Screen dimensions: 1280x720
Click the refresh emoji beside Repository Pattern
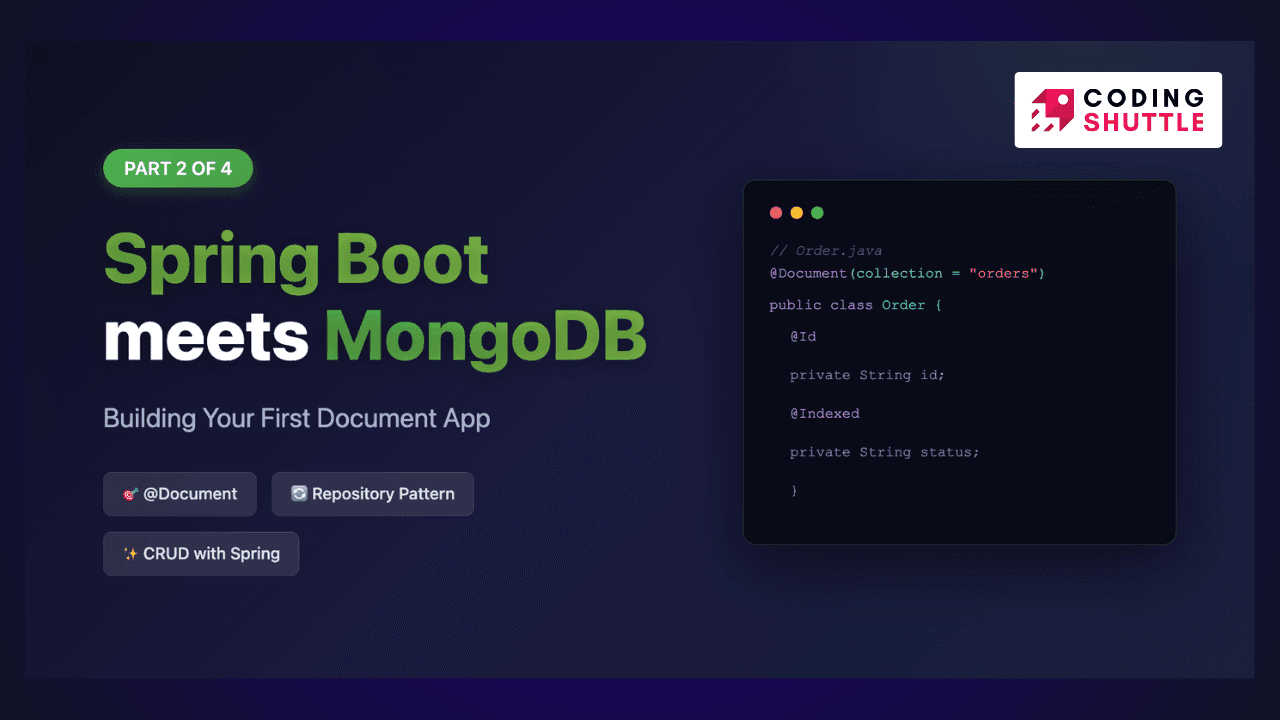point(298,494)
